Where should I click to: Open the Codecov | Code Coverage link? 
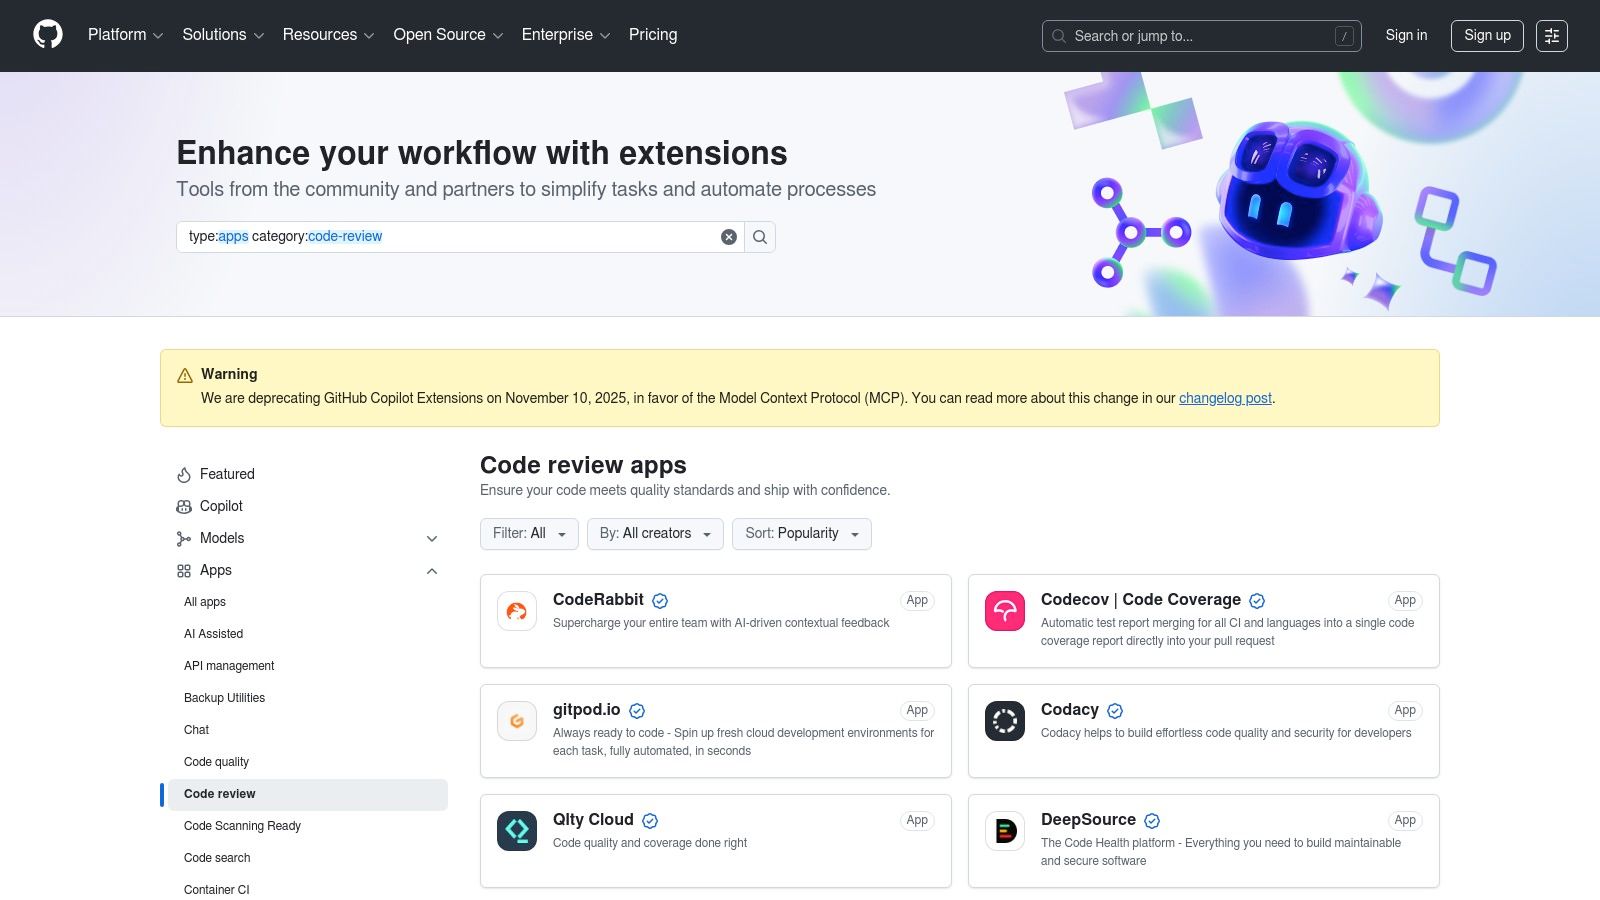coord(1140,600)
